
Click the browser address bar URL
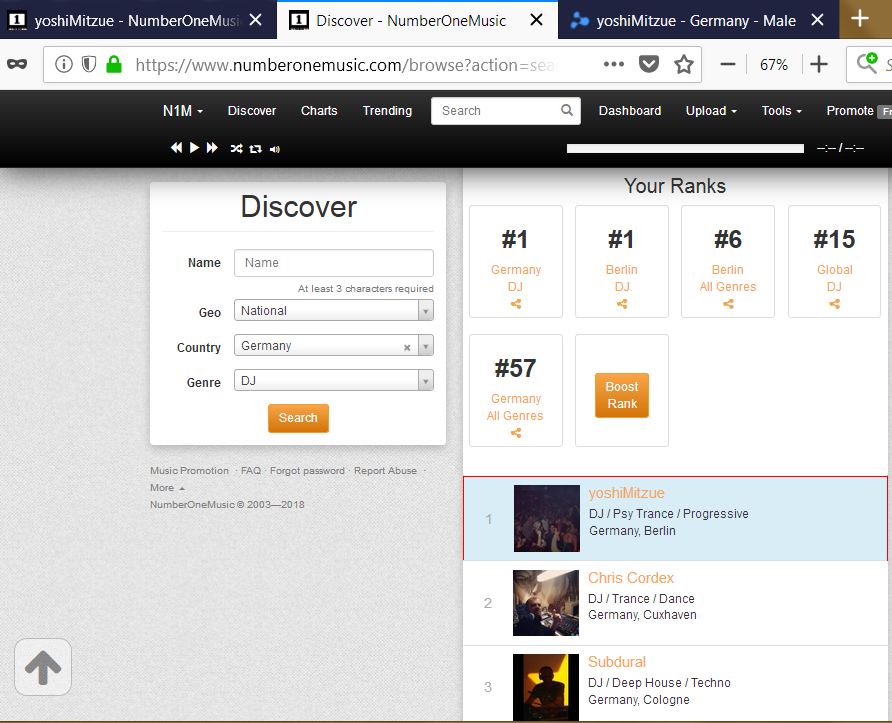click(344, 65)
